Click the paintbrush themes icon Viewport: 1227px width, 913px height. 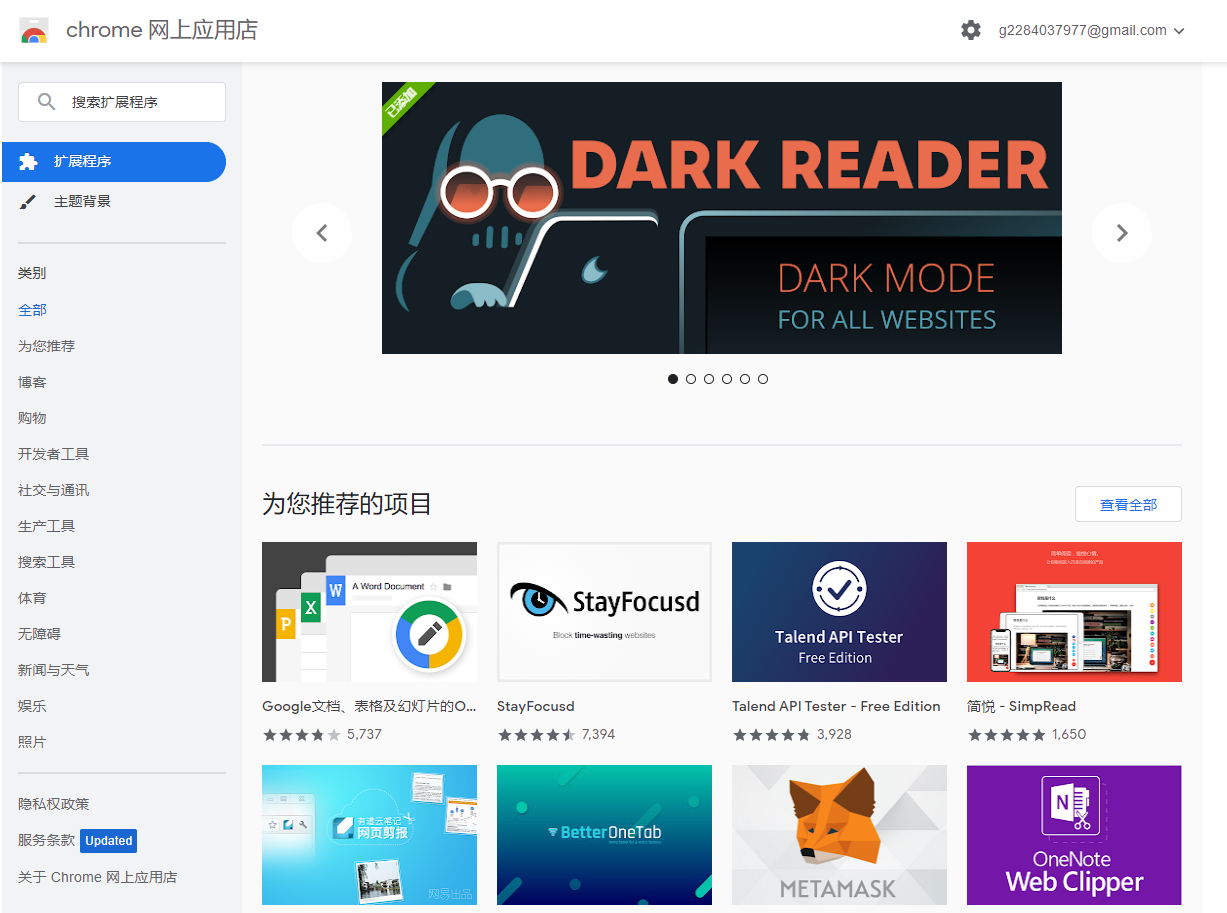[28, 202]
